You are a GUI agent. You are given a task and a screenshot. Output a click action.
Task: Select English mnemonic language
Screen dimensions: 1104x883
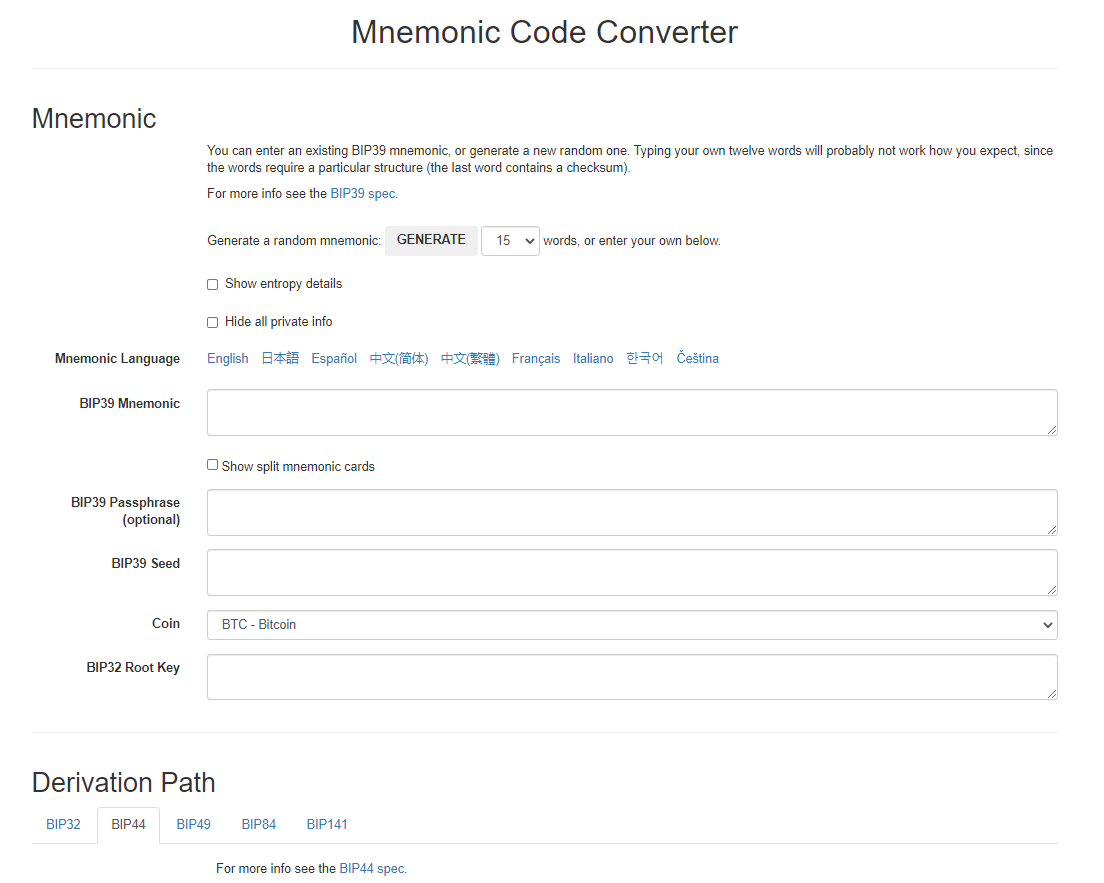click(x=227, y=358)
